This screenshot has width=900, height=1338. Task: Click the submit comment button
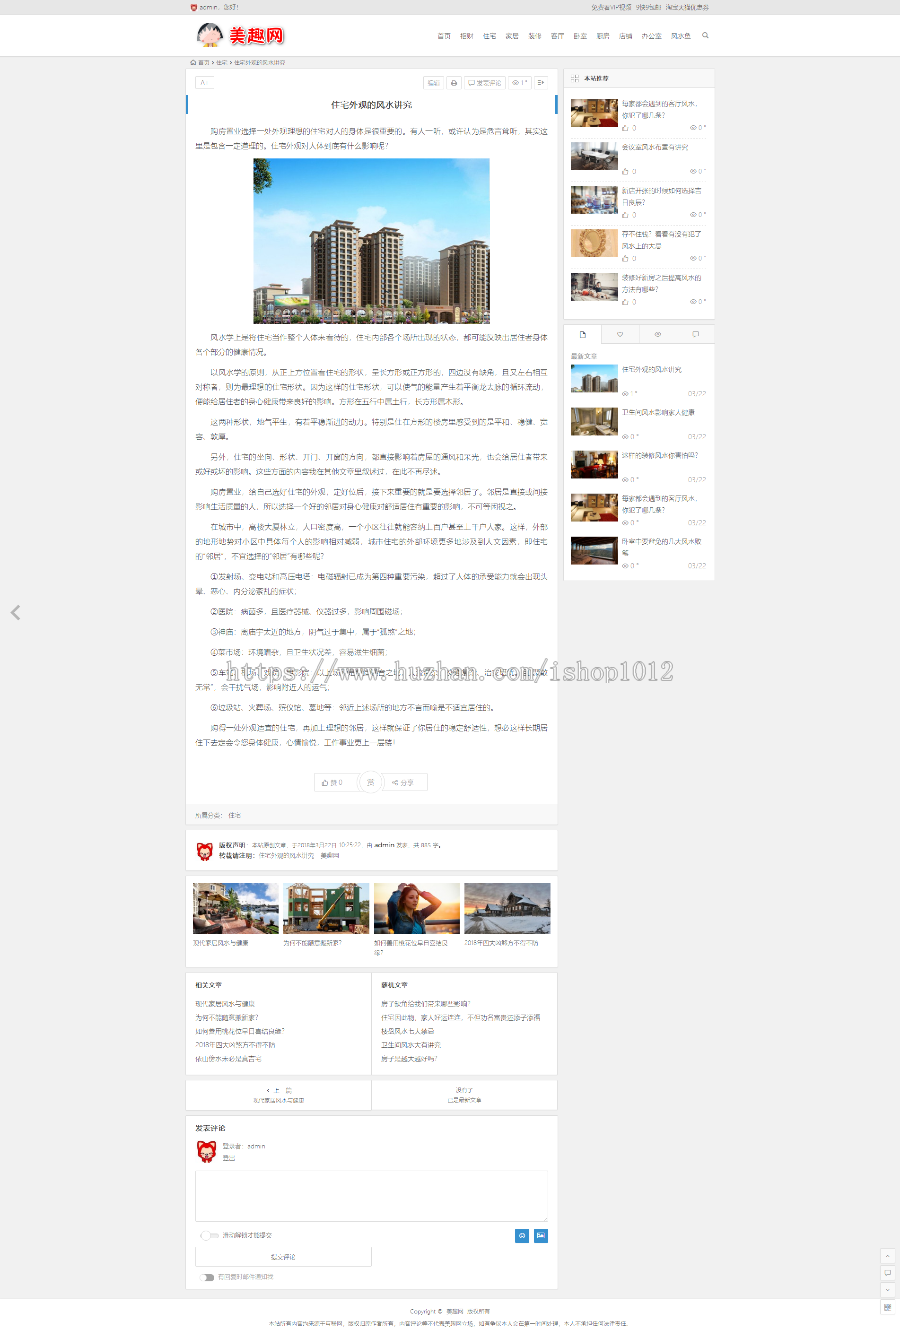coord(283,1257)
